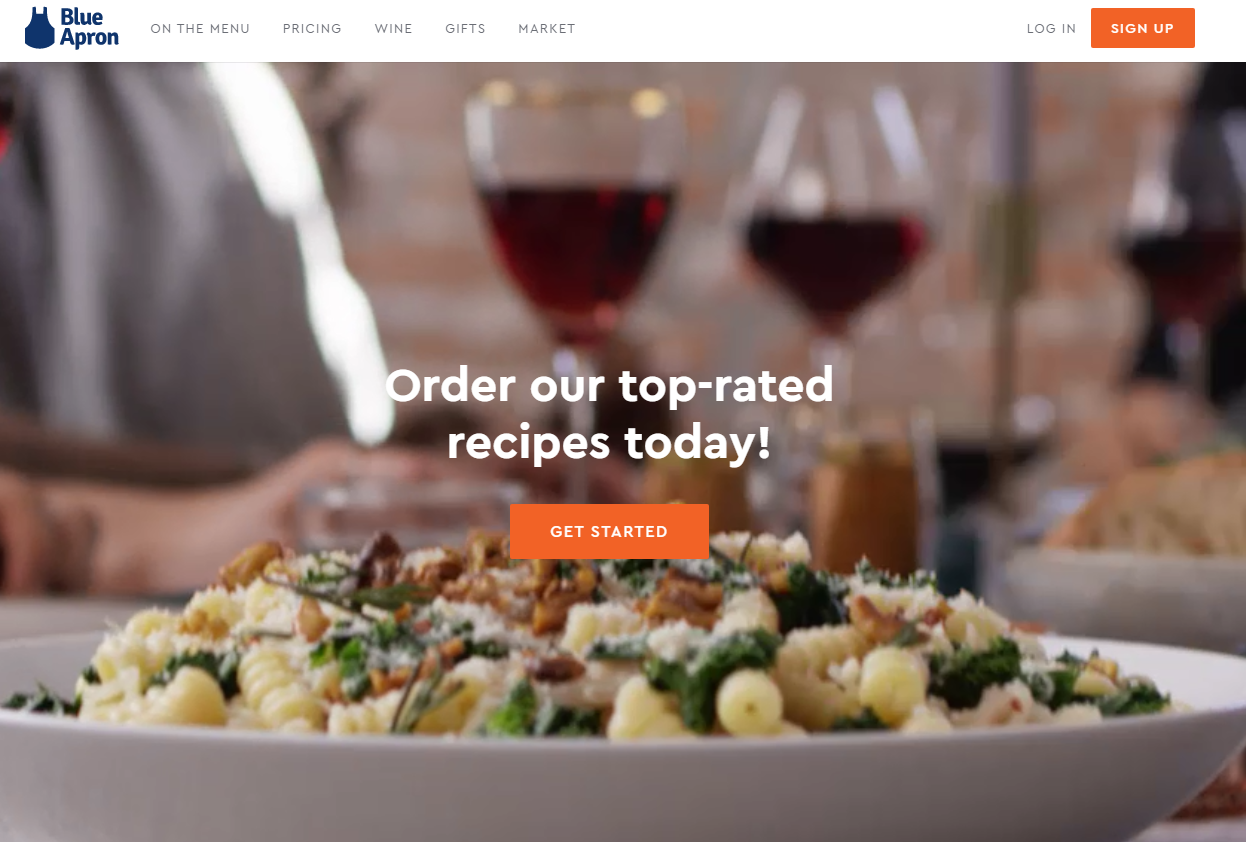Click the Get Started button
This screenshot has height=842, width=1246.
pyautogui.click(x=609, y=531)
